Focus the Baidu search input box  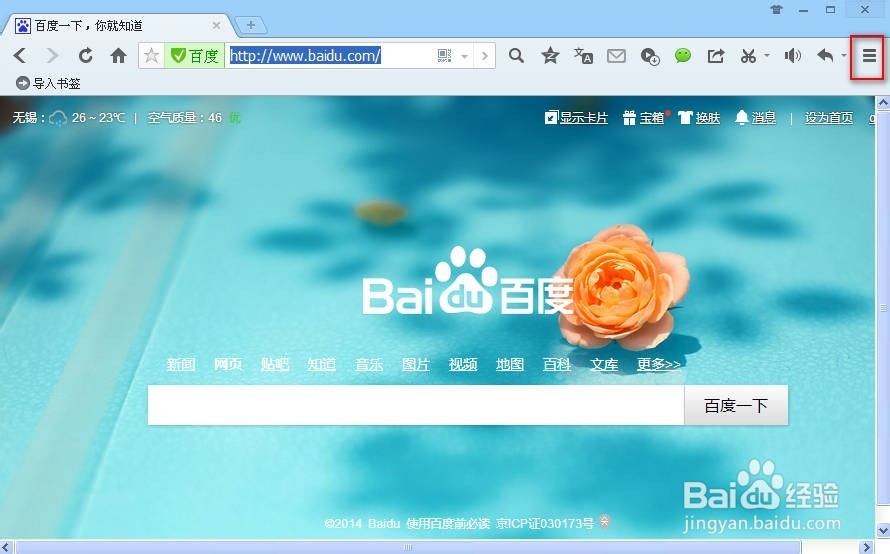[x=416, y=405]
